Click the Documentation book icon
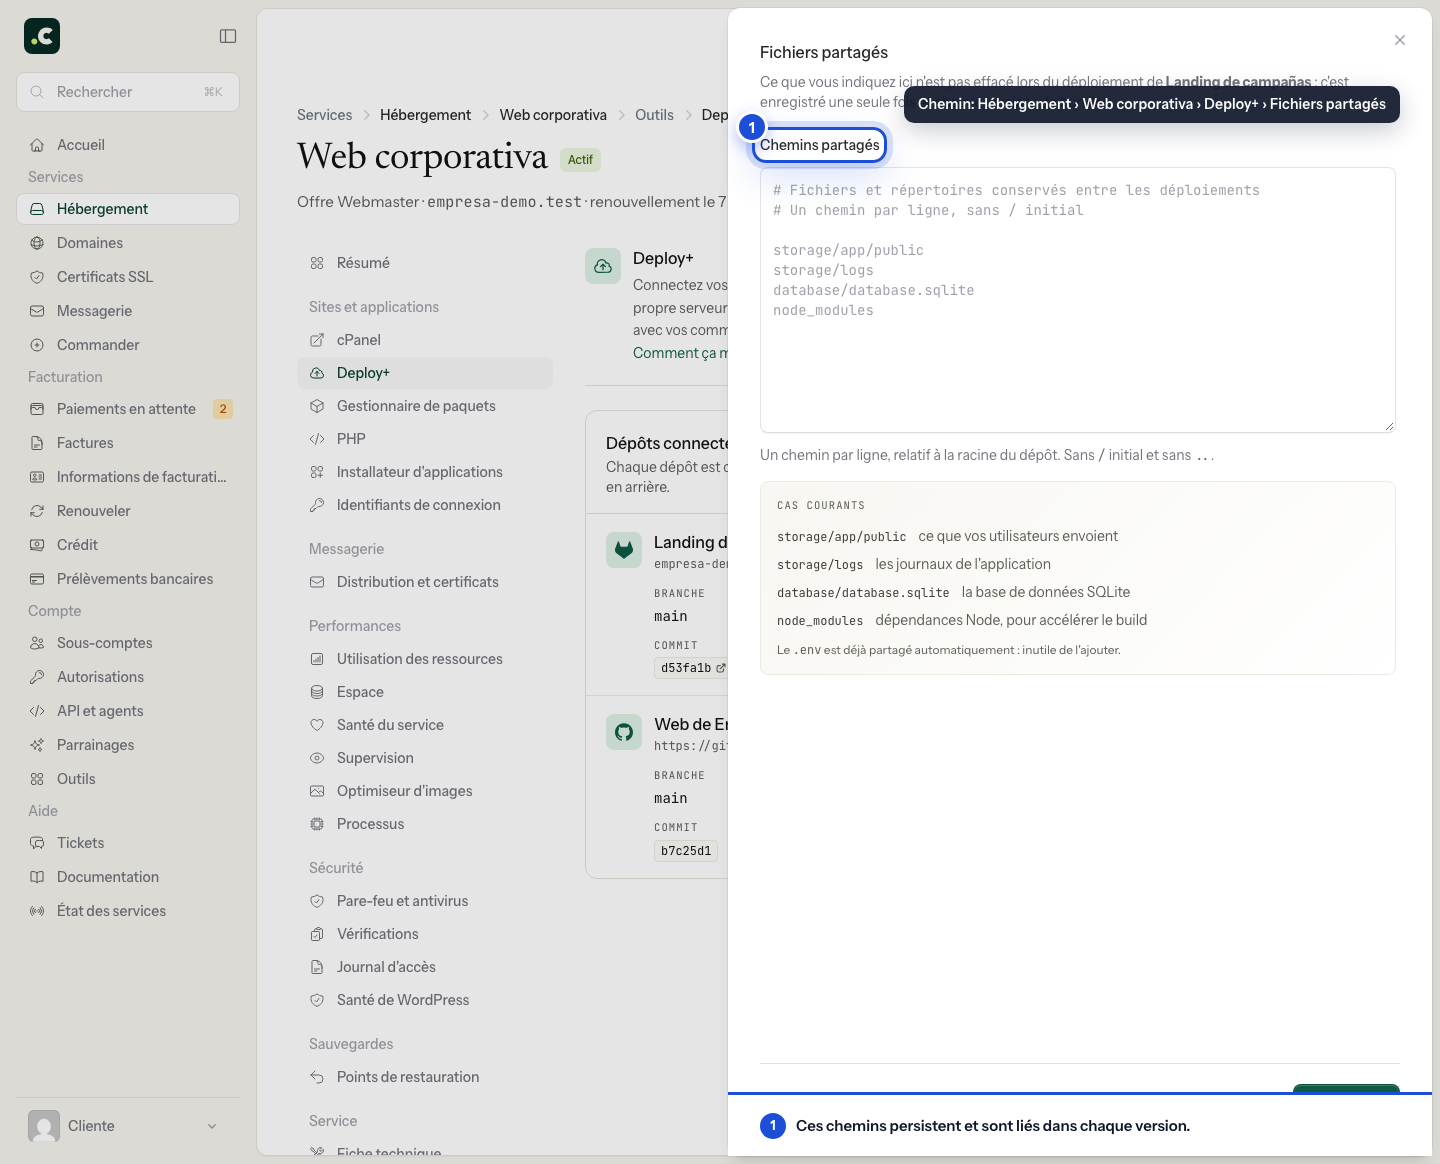Screen dimensions: 1440x1164 pyautogui.click(x=37, y=877)
